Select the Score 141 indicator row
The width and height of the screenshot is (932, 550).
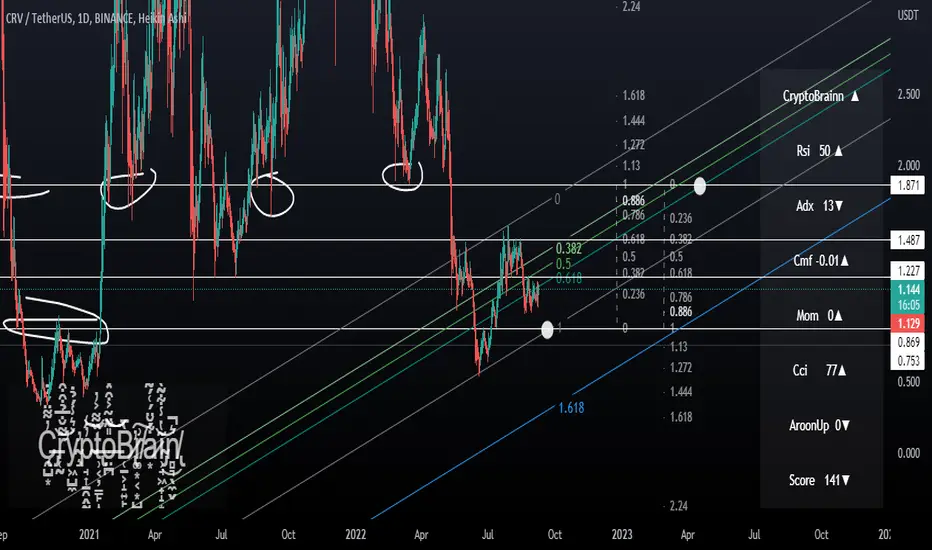(x=821, y=480)
